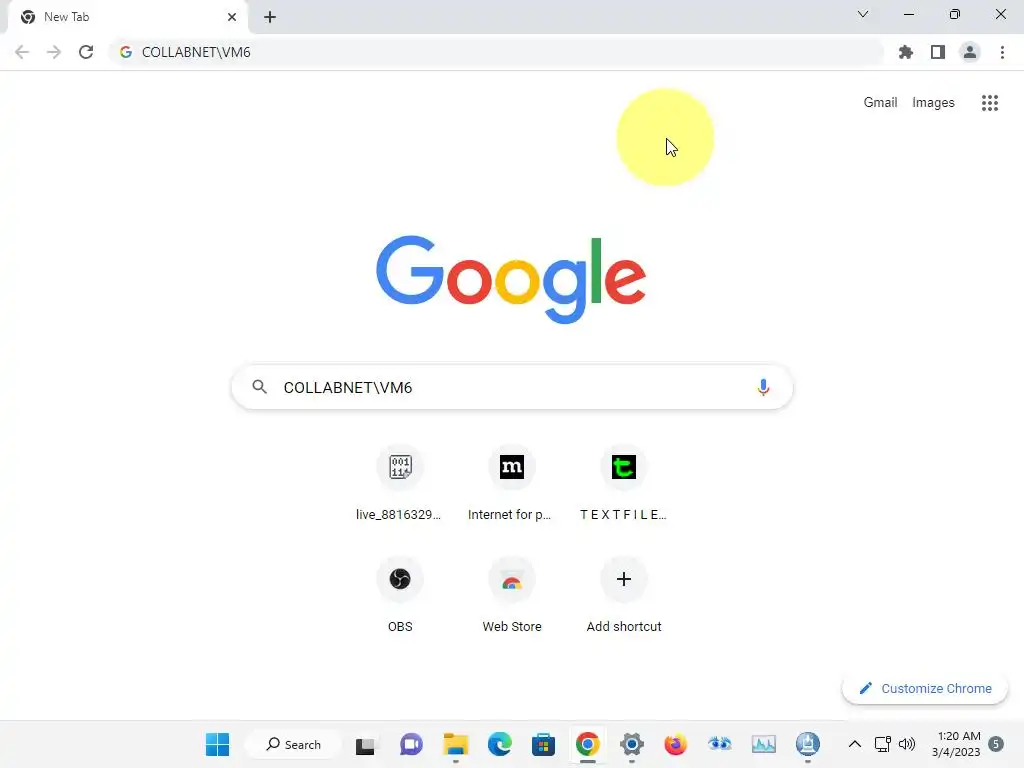
Task: Click the back navigation arrow
Action: coord(22,52)
